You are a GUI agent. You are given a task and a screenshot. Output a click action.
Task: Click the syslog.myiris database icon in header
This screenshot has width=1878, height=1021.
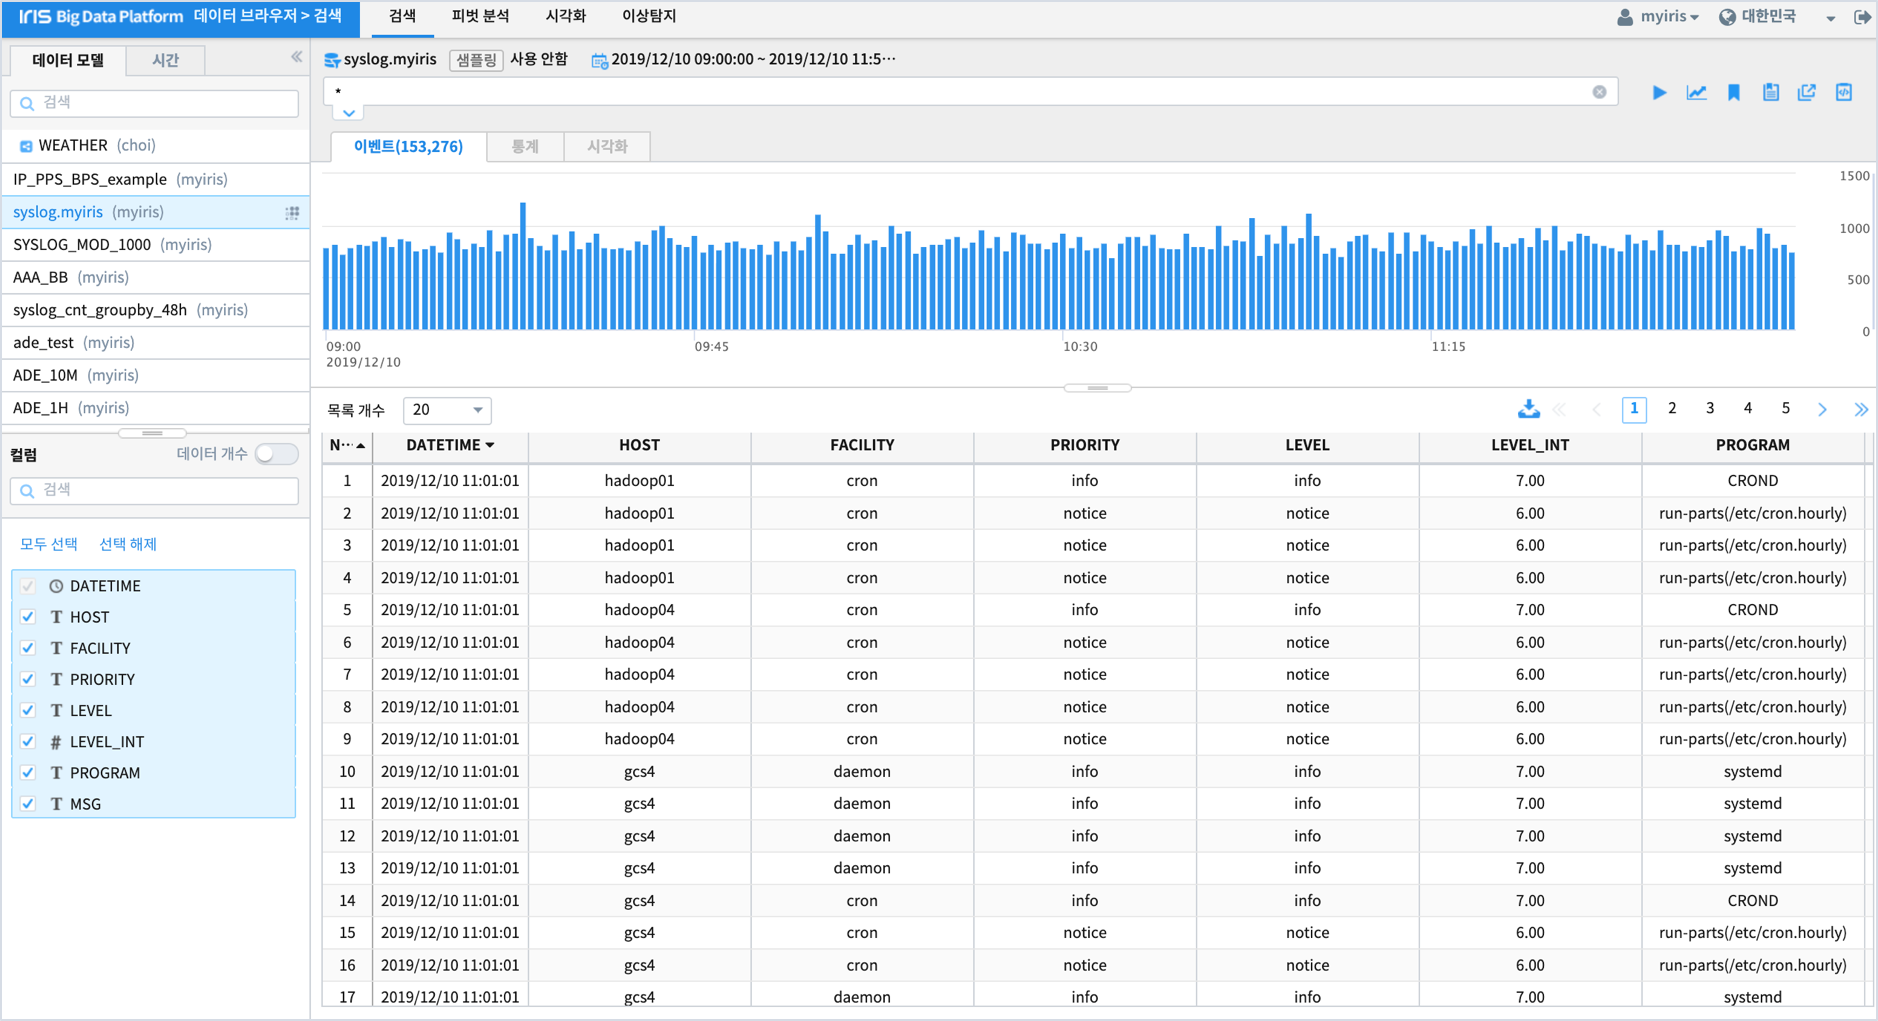tap(332, 60)
